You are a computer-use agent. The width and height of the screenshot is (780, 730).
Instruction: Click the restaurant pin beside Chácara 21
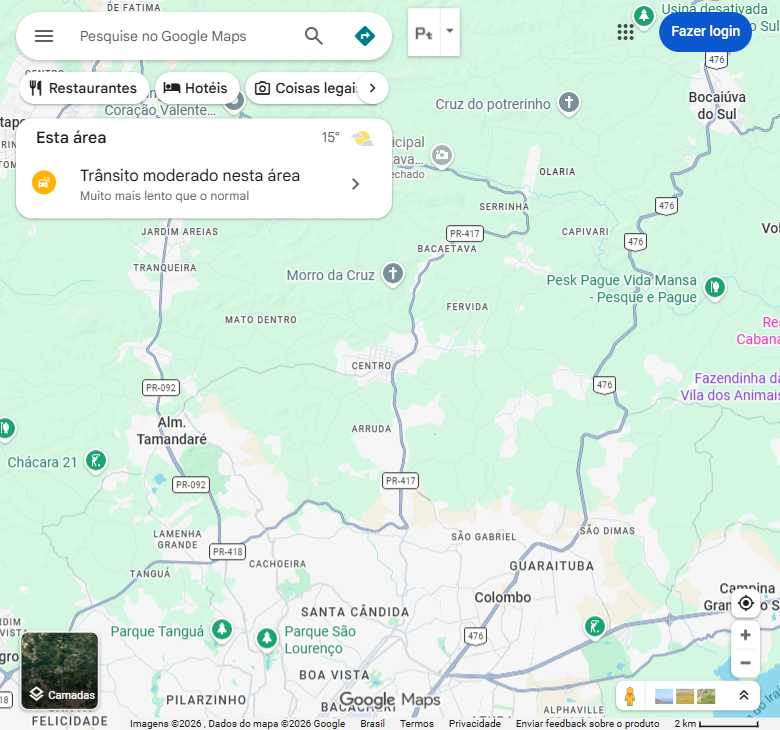6,429
